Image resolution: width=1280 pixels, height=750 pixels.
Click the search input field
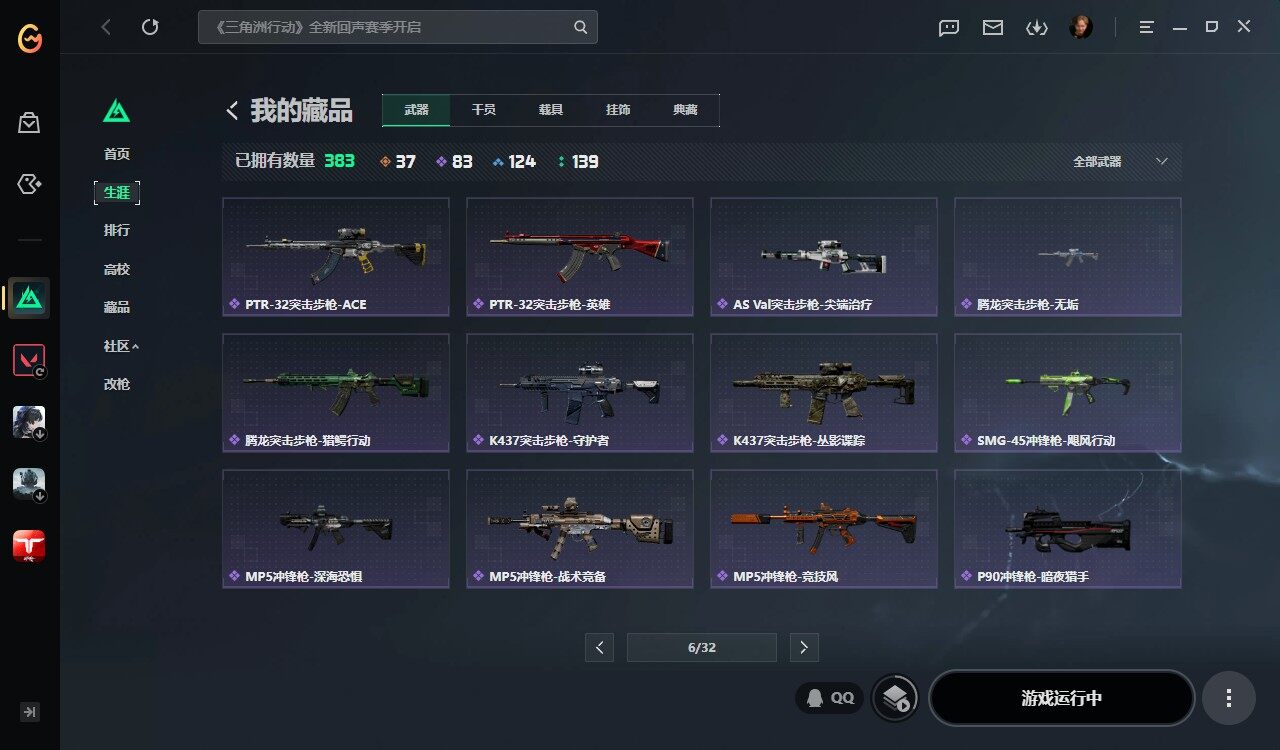click(398, 27)
